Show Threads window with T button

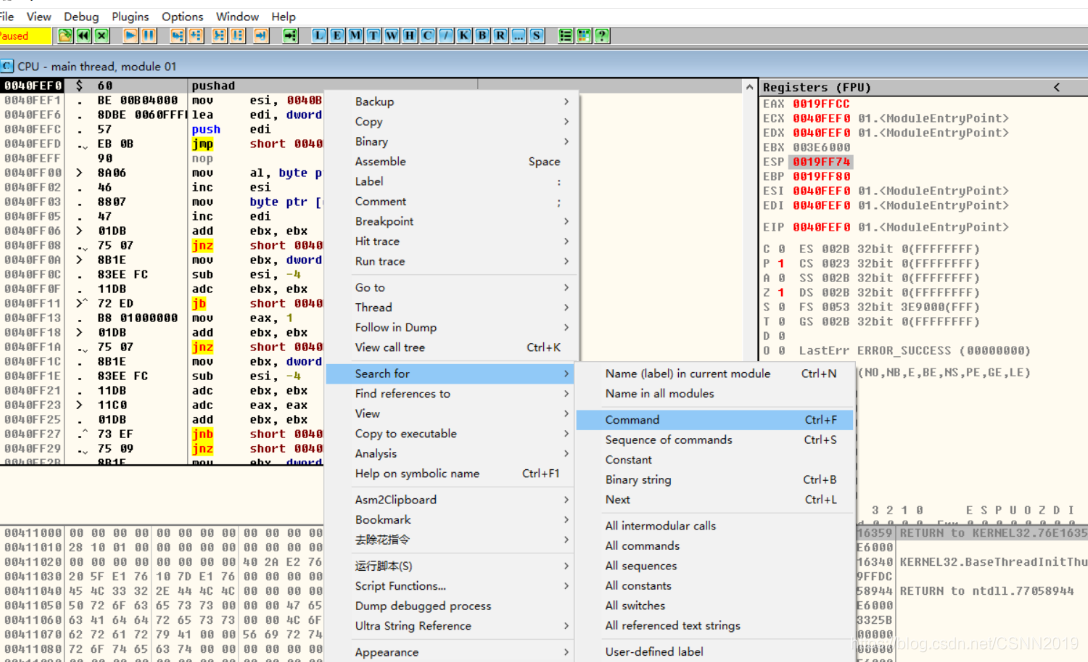[x=373, y=35]
